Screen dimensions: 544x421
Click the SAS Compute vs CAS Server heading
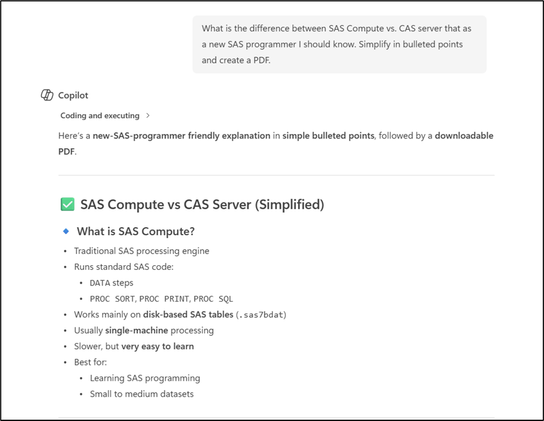click(202, 204)
